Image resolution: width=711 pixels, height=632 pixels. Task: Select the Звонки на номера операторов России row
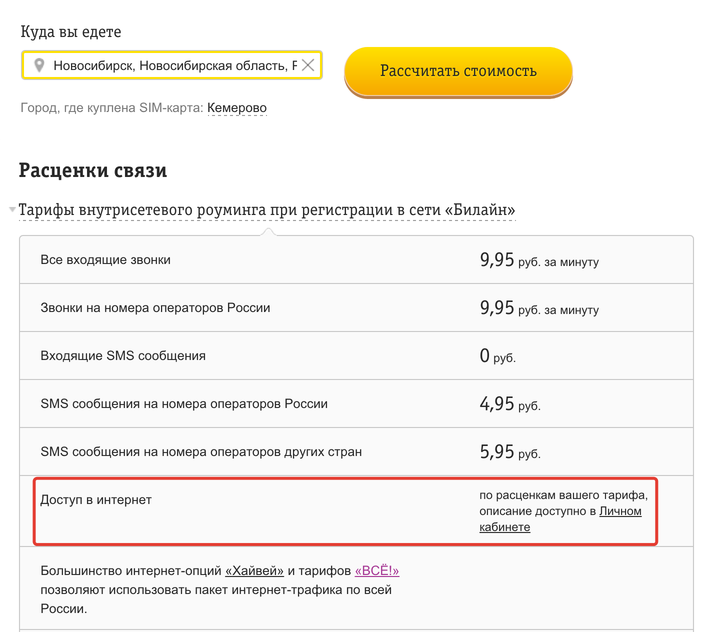coord(356,308)
